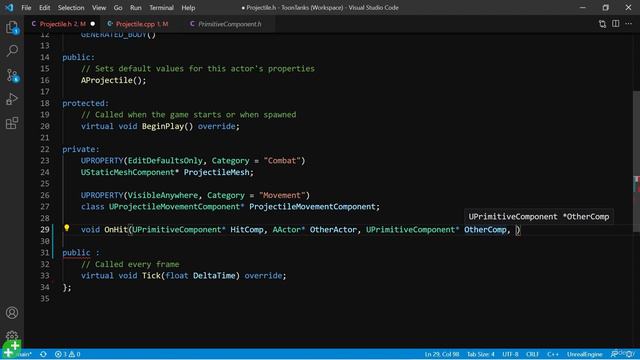
Task: Open the Edit menu
Action: click(44, 8)
